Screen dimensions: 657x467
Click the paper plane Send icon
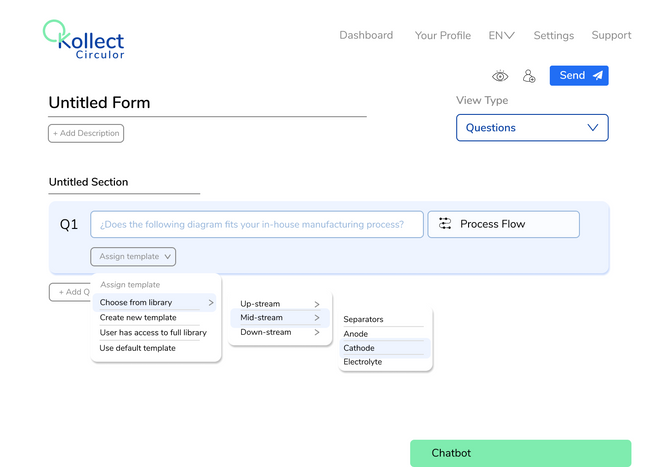tap(597, 76)
